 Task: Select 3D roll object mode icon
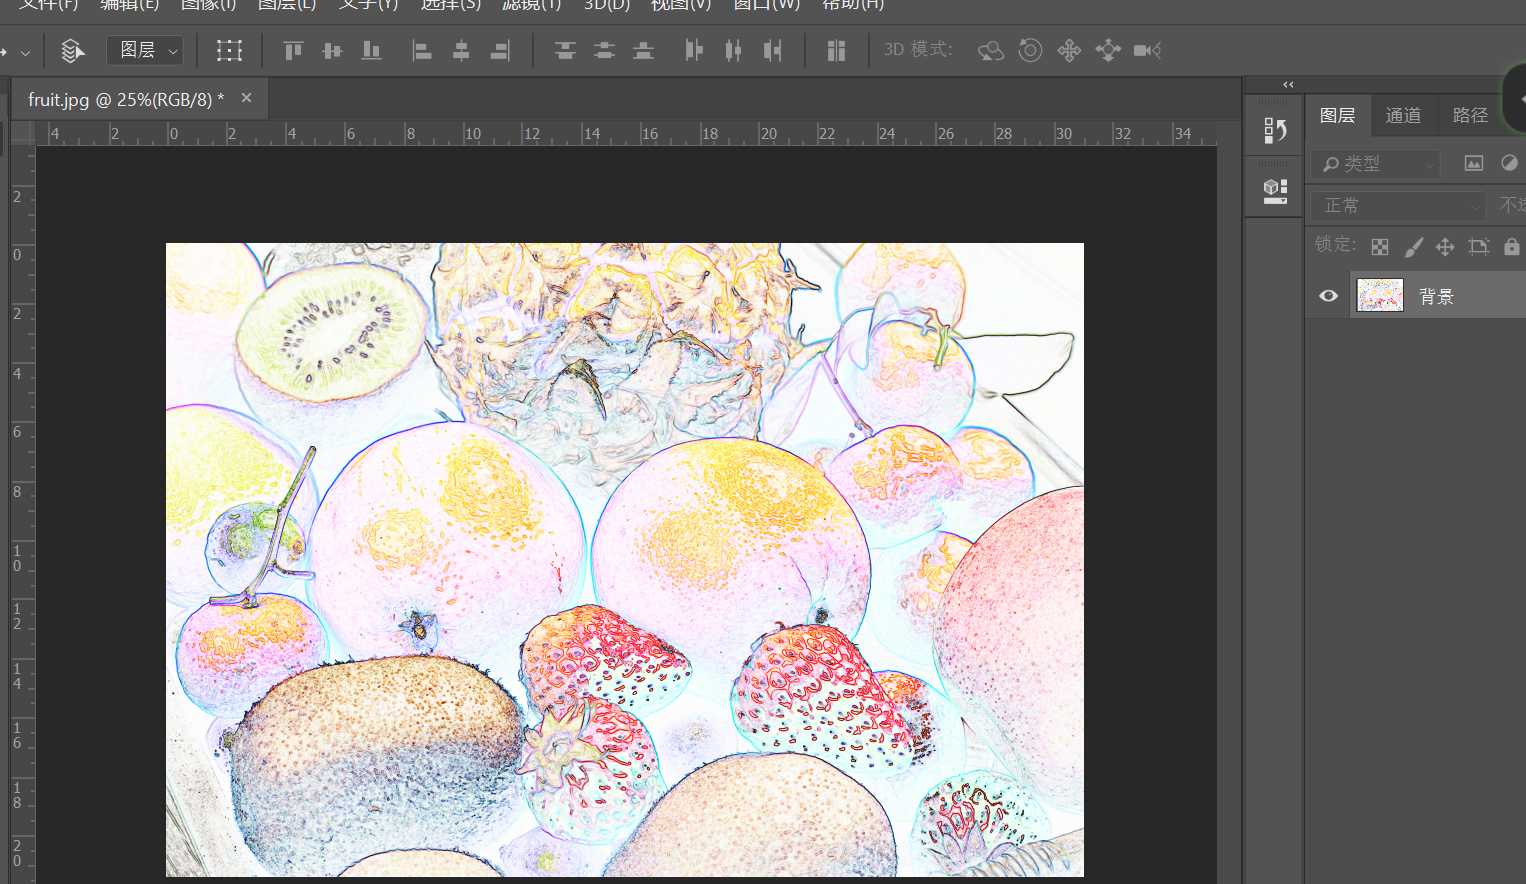1030,50
